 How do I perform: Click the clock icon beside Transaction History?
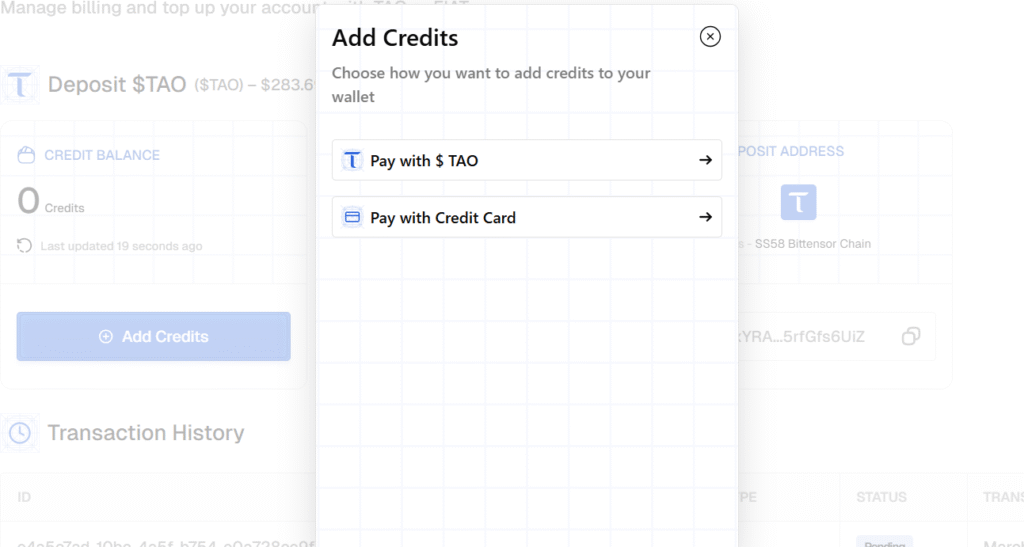[20, 433]
